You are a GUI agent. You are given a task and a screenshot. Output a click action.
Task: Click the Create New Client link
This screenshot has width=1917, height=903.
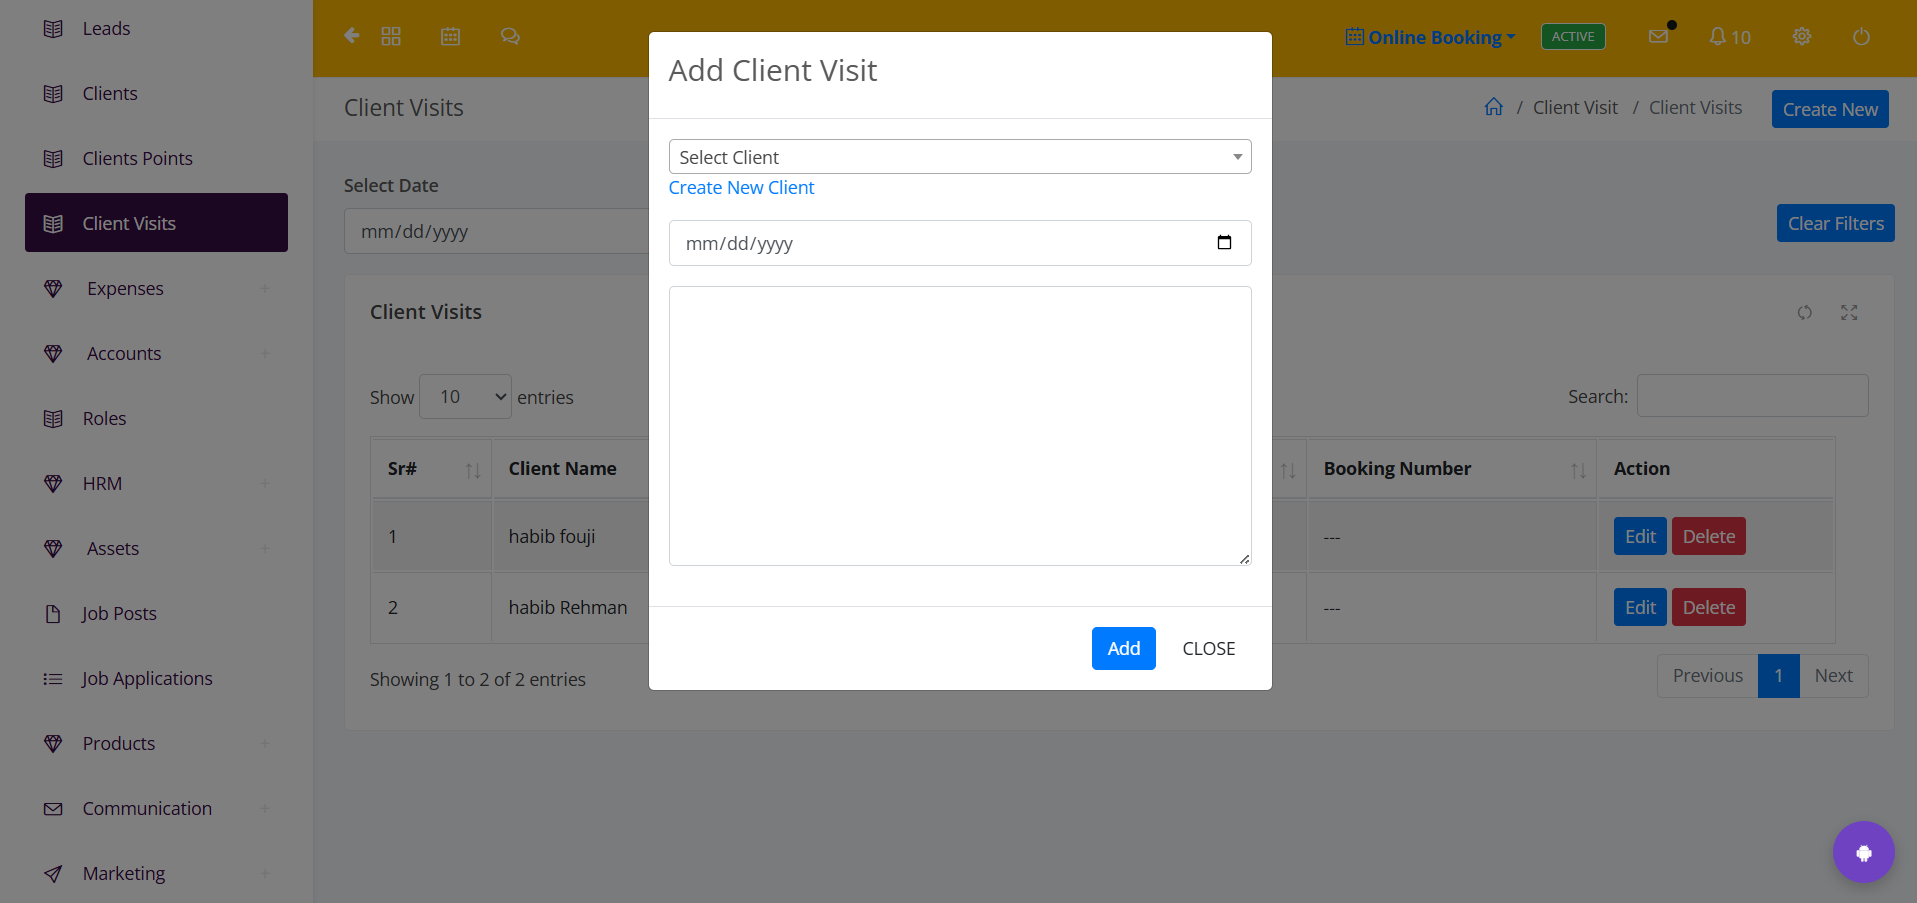coord(741,188)
